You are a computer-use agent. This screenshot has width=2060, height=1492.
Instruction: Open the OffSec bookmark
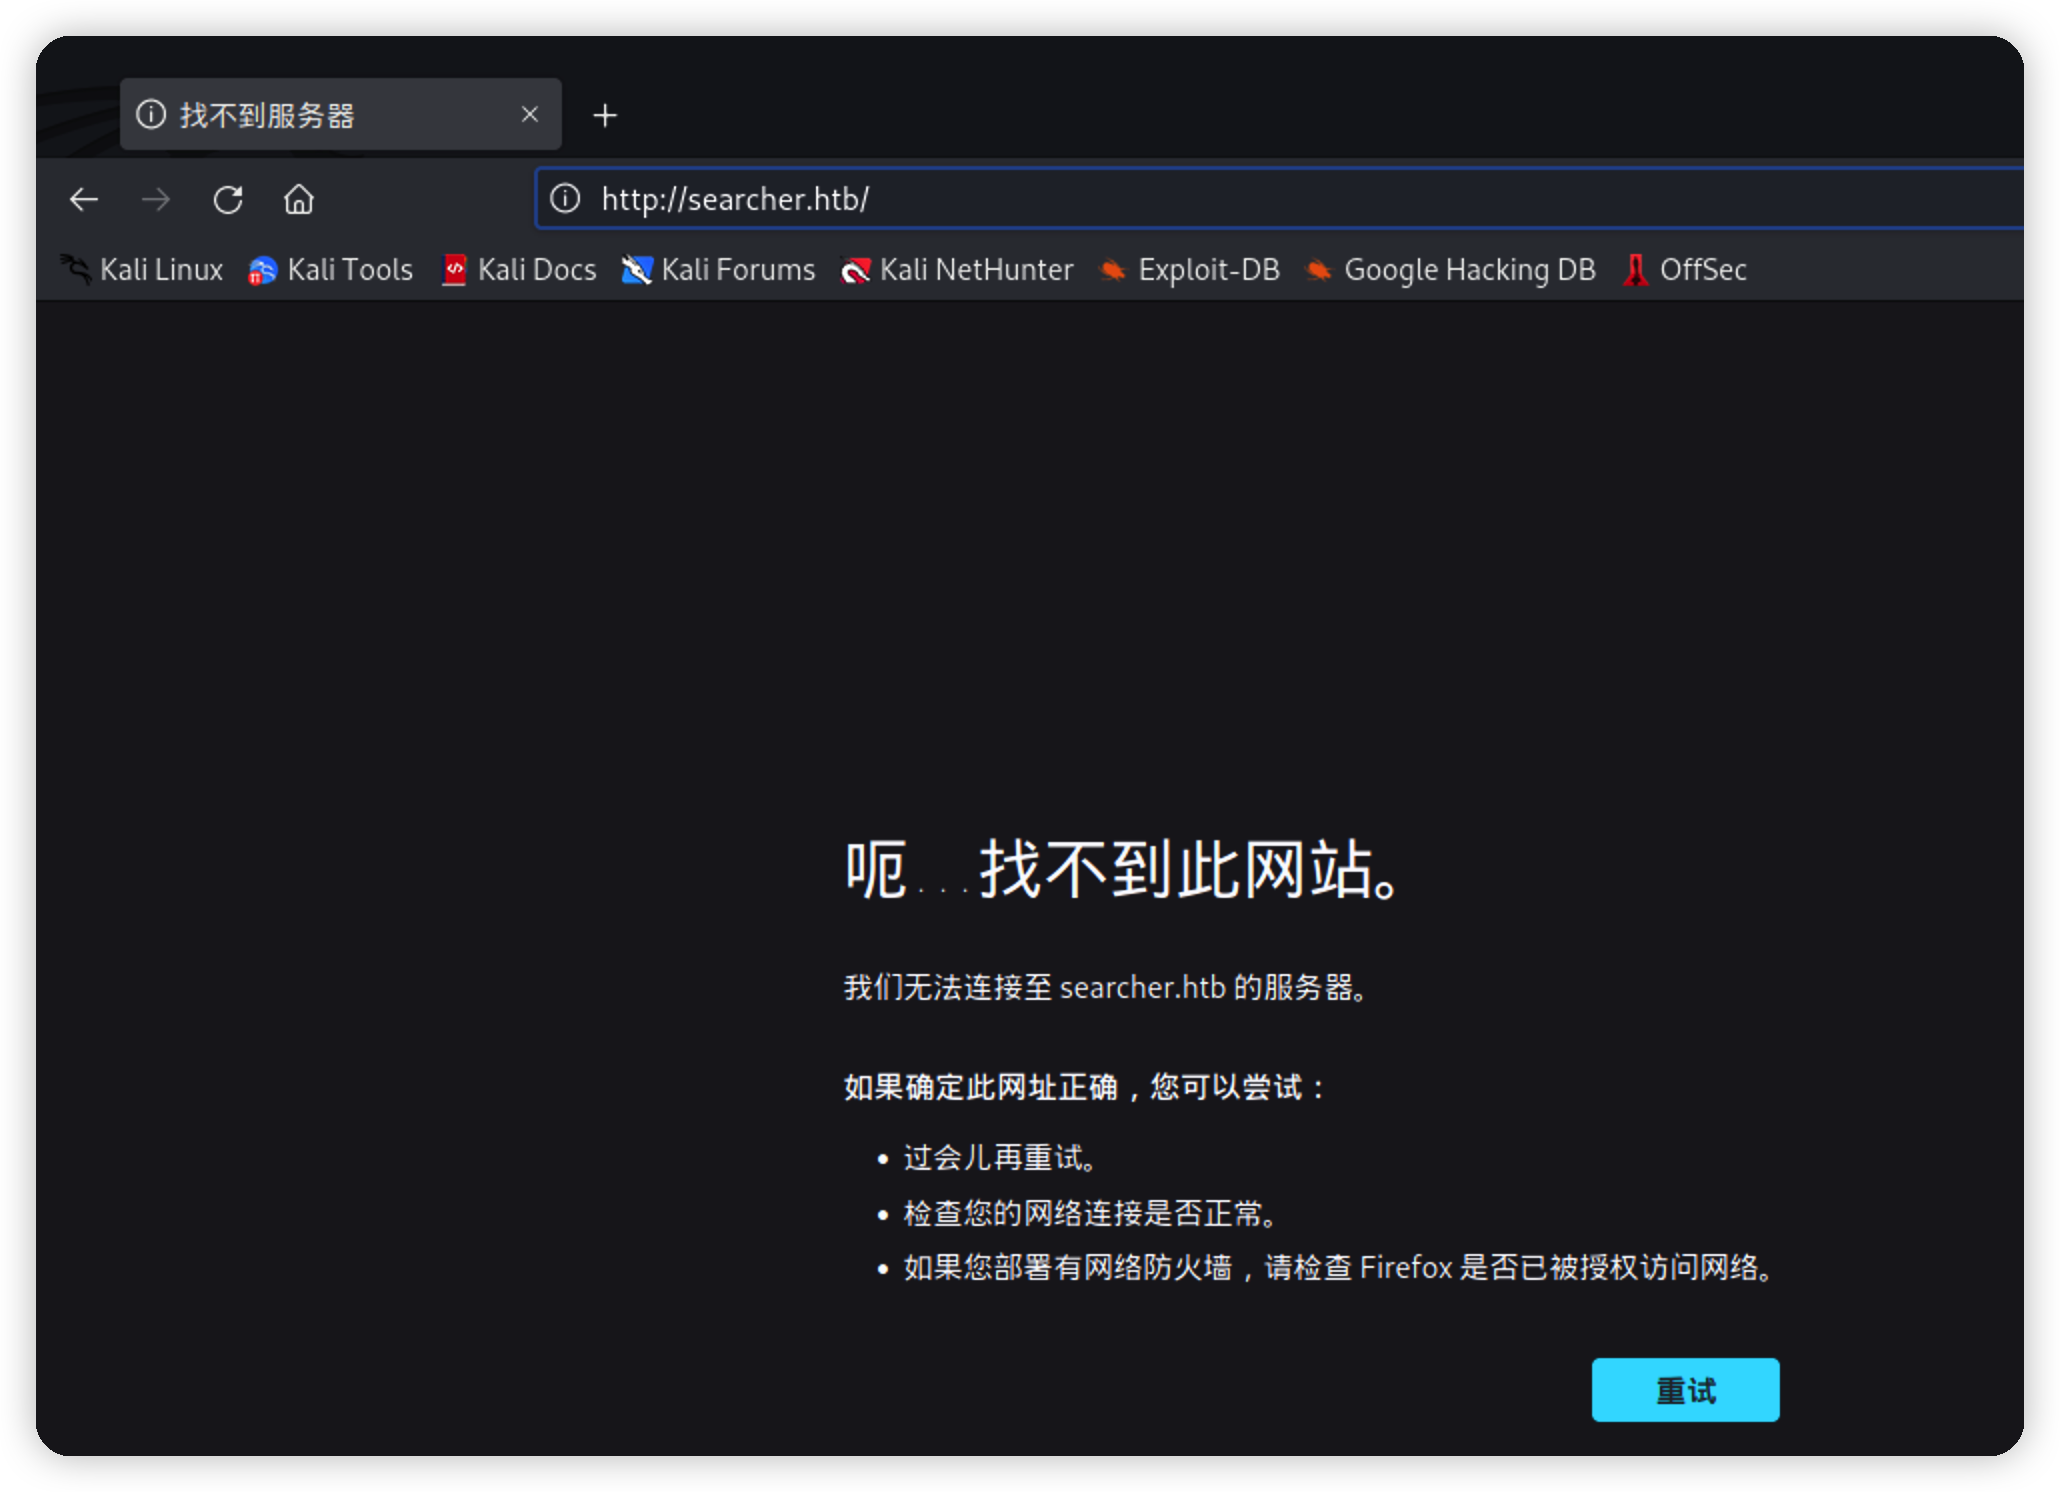(x=1685, y=270)
